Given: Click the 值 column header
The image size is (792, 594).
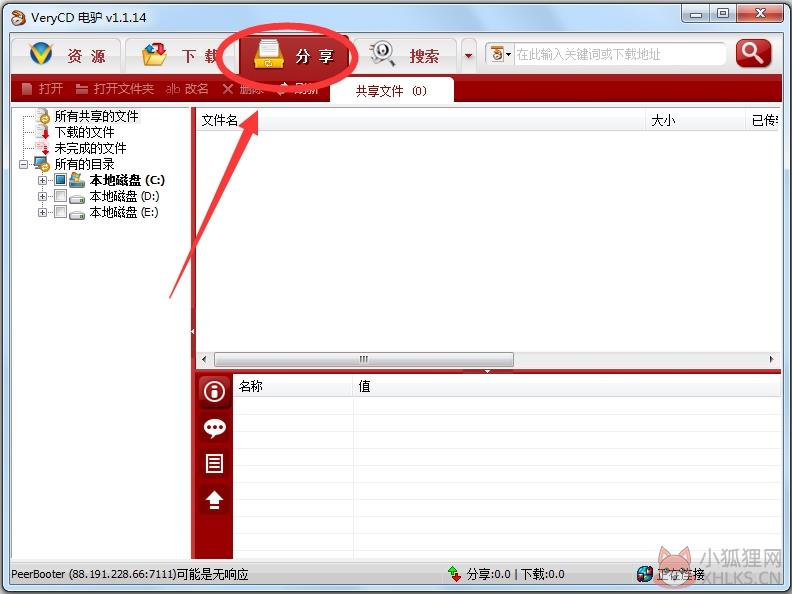Looking at the screenshot, I should 567,386.
